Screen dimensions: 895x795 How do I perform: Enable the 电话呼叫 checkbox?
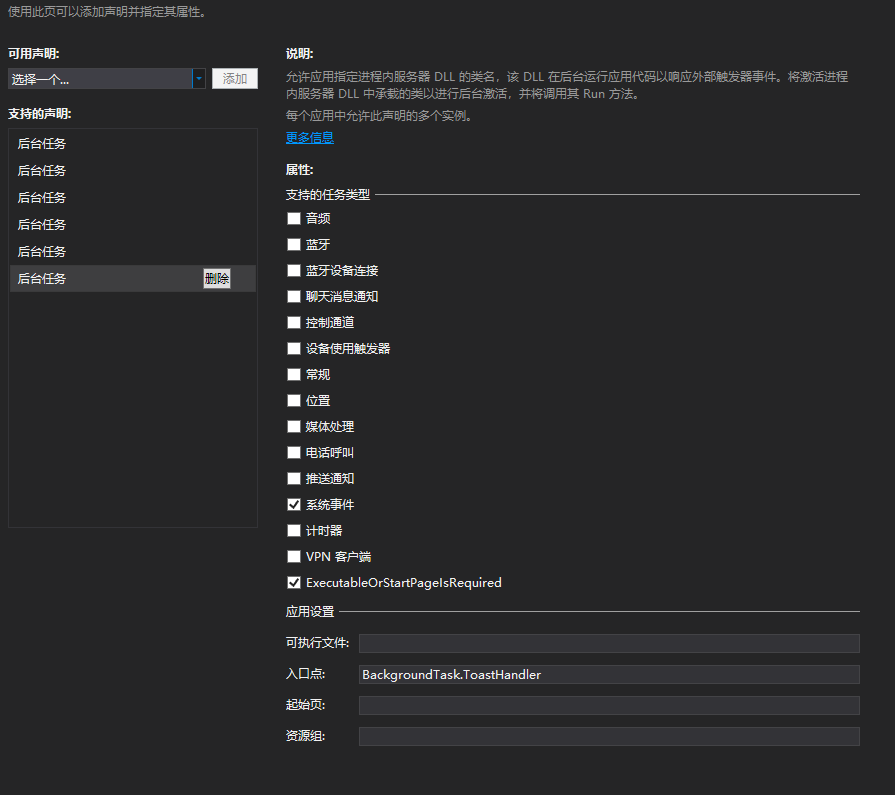[294, 453]
